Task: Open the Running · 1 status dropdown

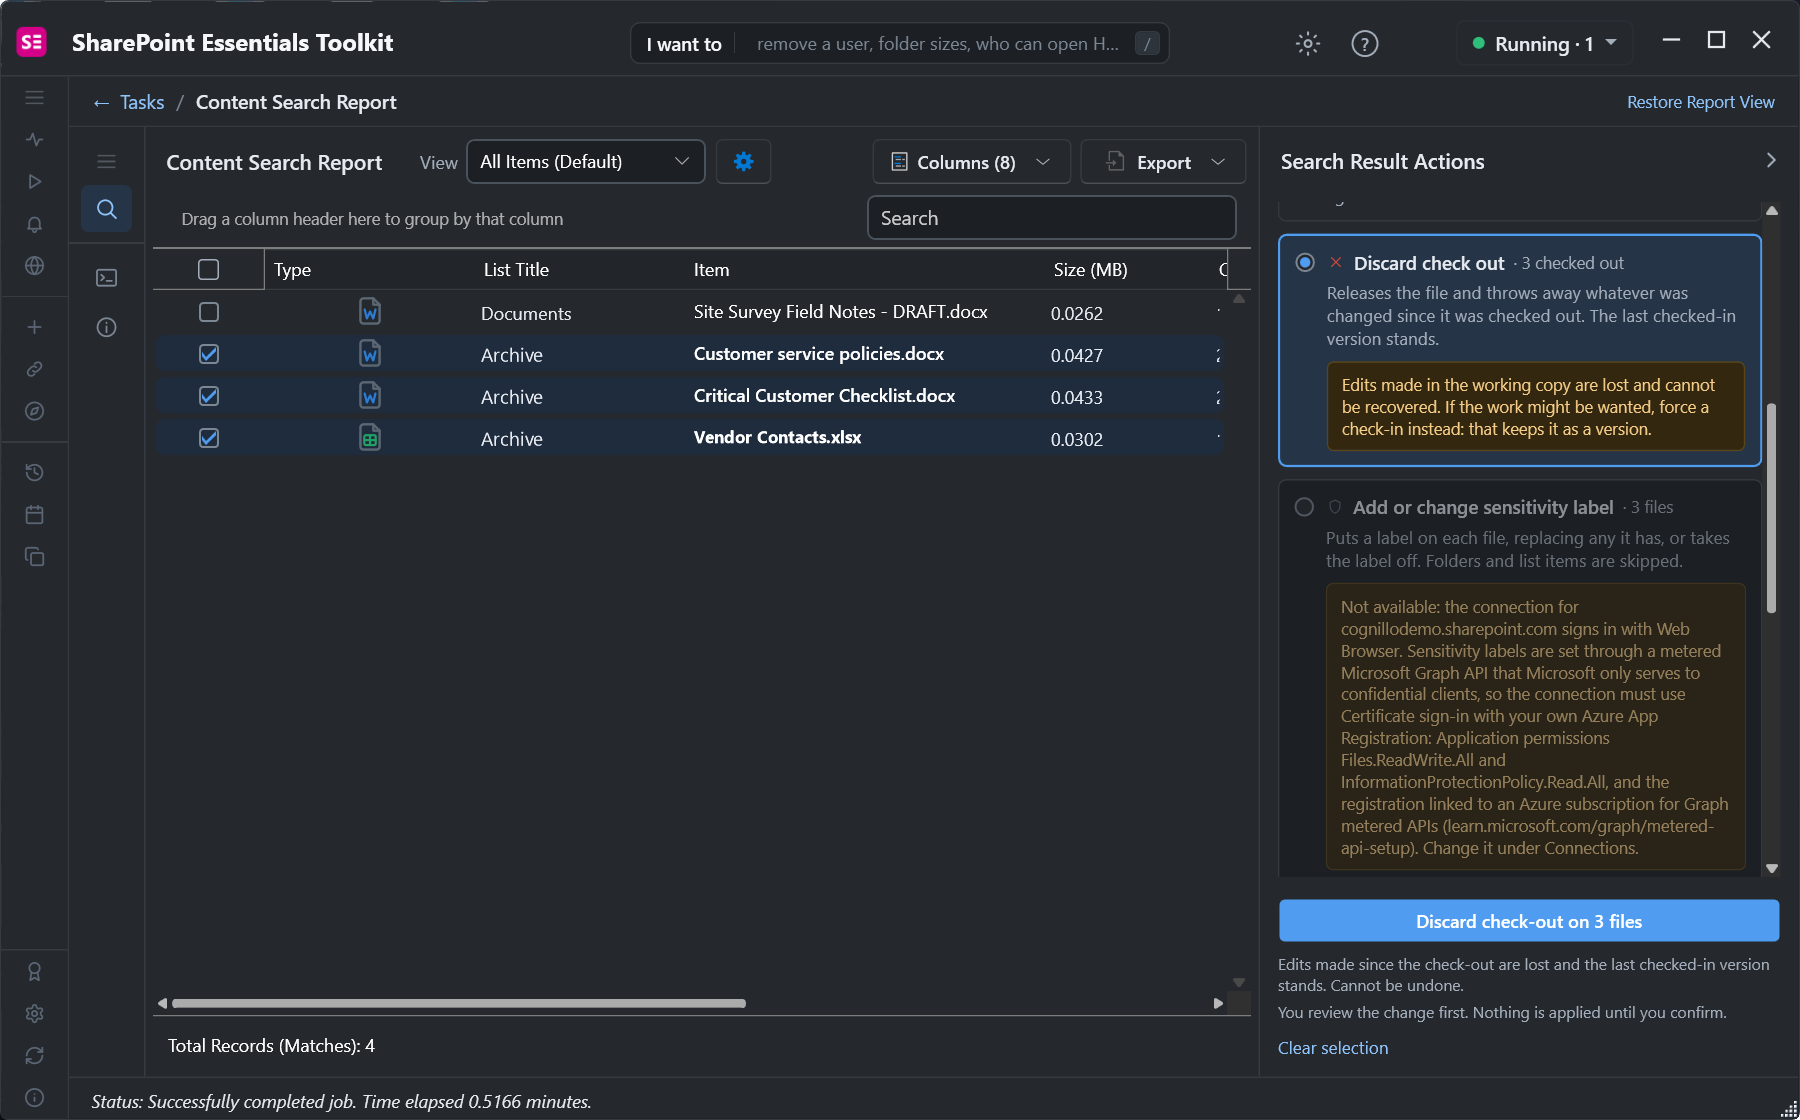Action: pyautogui.click(x=1544, y=43)
